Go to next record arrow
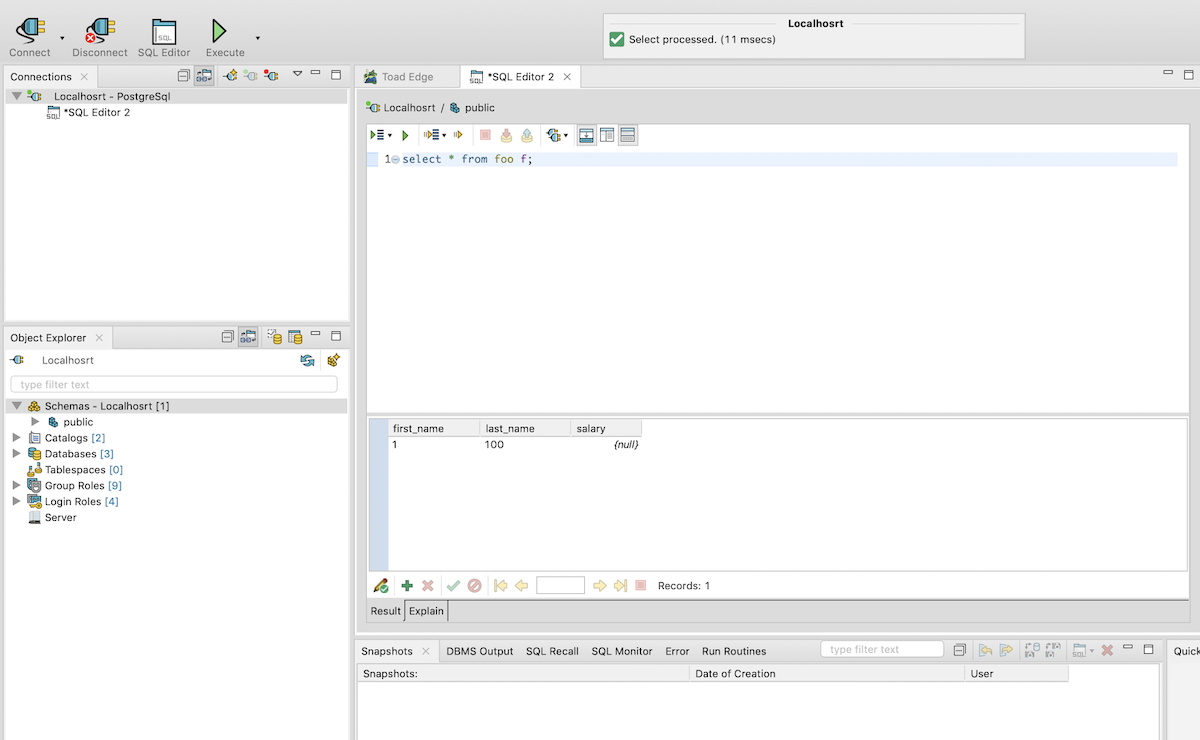The width and height of the screenshot is (1200, 740). coord(599,586)
